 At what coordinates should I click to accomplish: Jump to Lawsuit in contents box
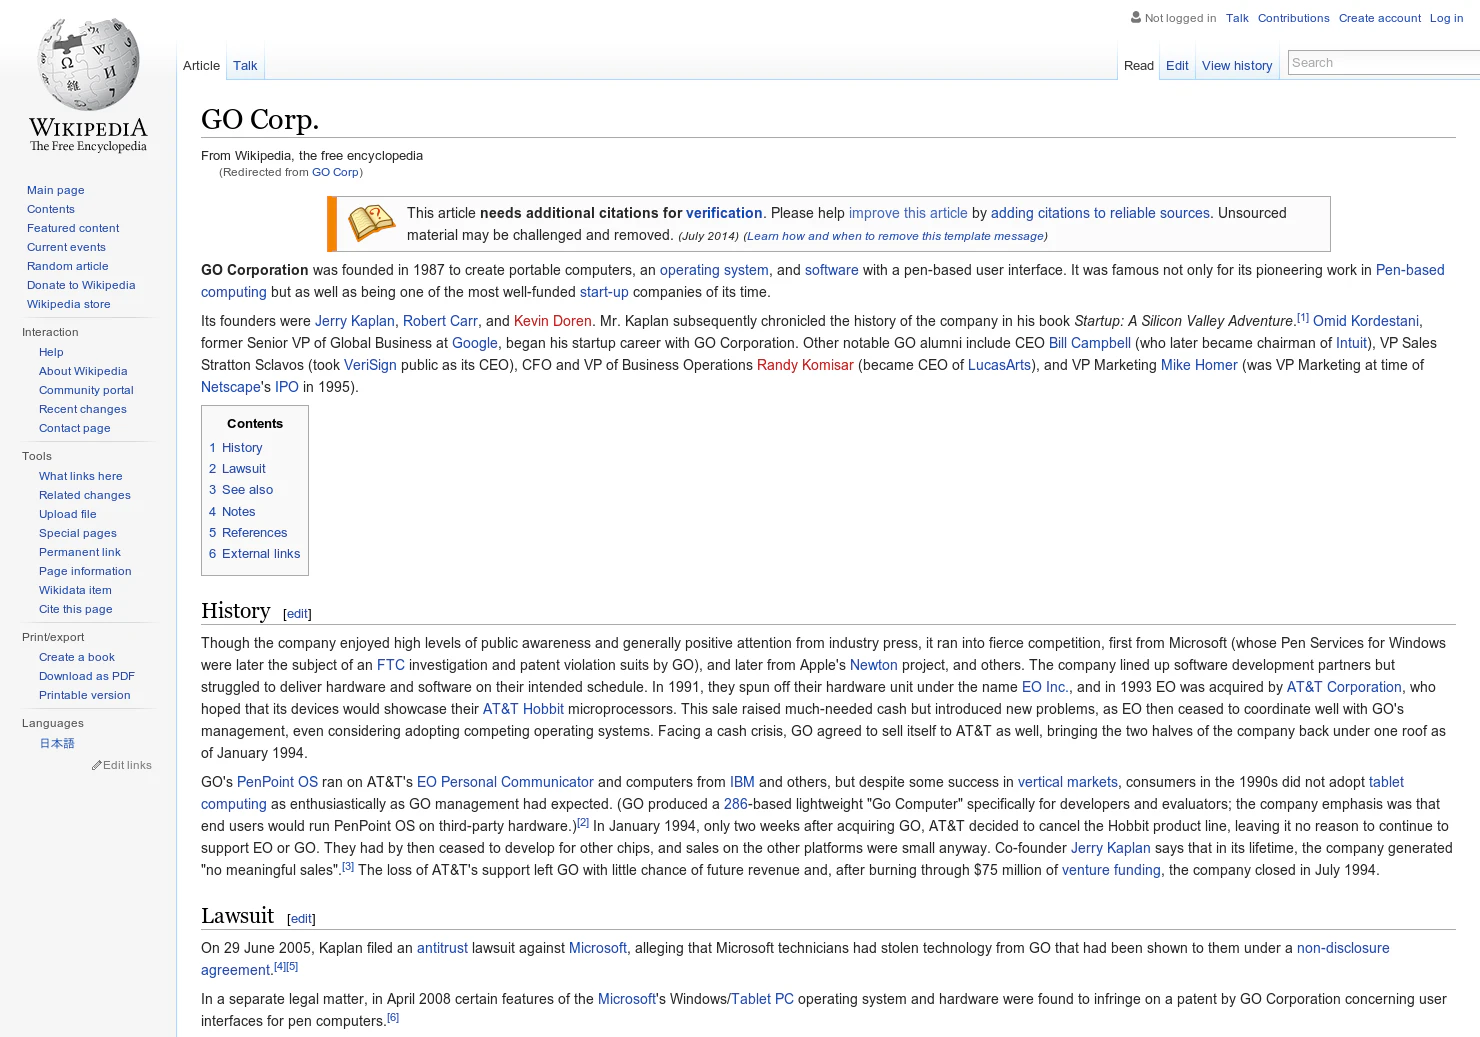[237, 469]
